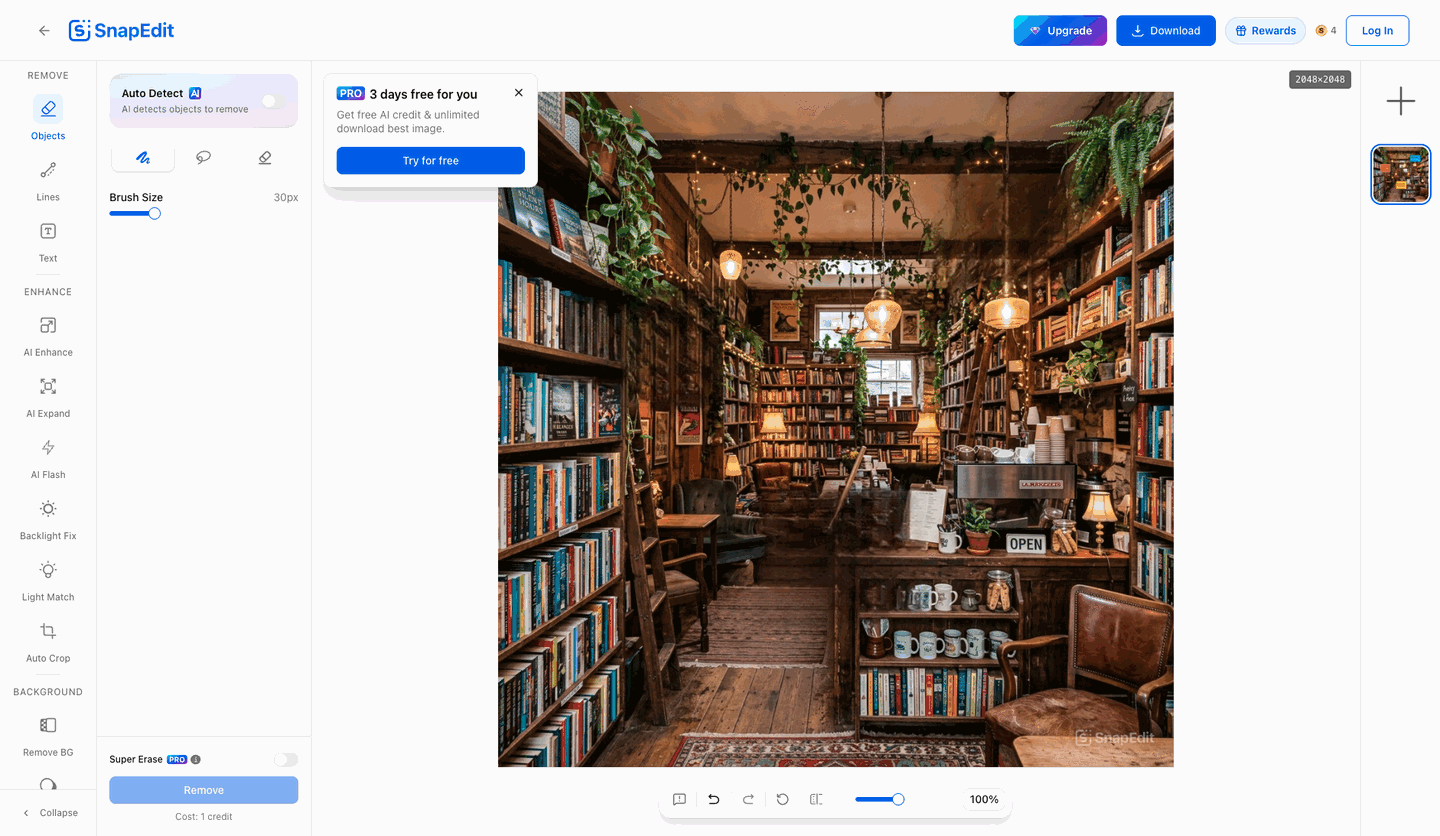Click the zoom slider handle

pos(898,799)
